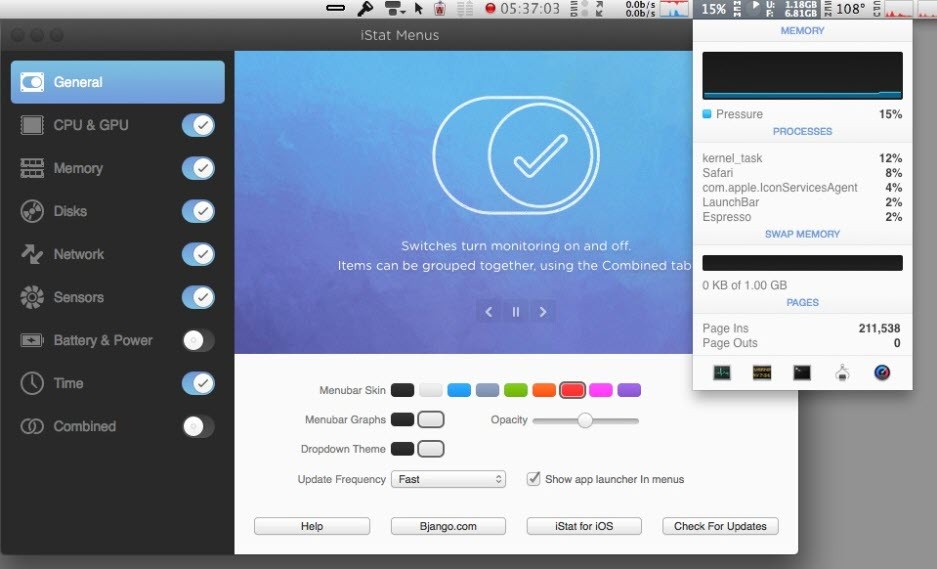Pause the intro slideshow
This screenshot has width=937, height=569.
point(516,311)
